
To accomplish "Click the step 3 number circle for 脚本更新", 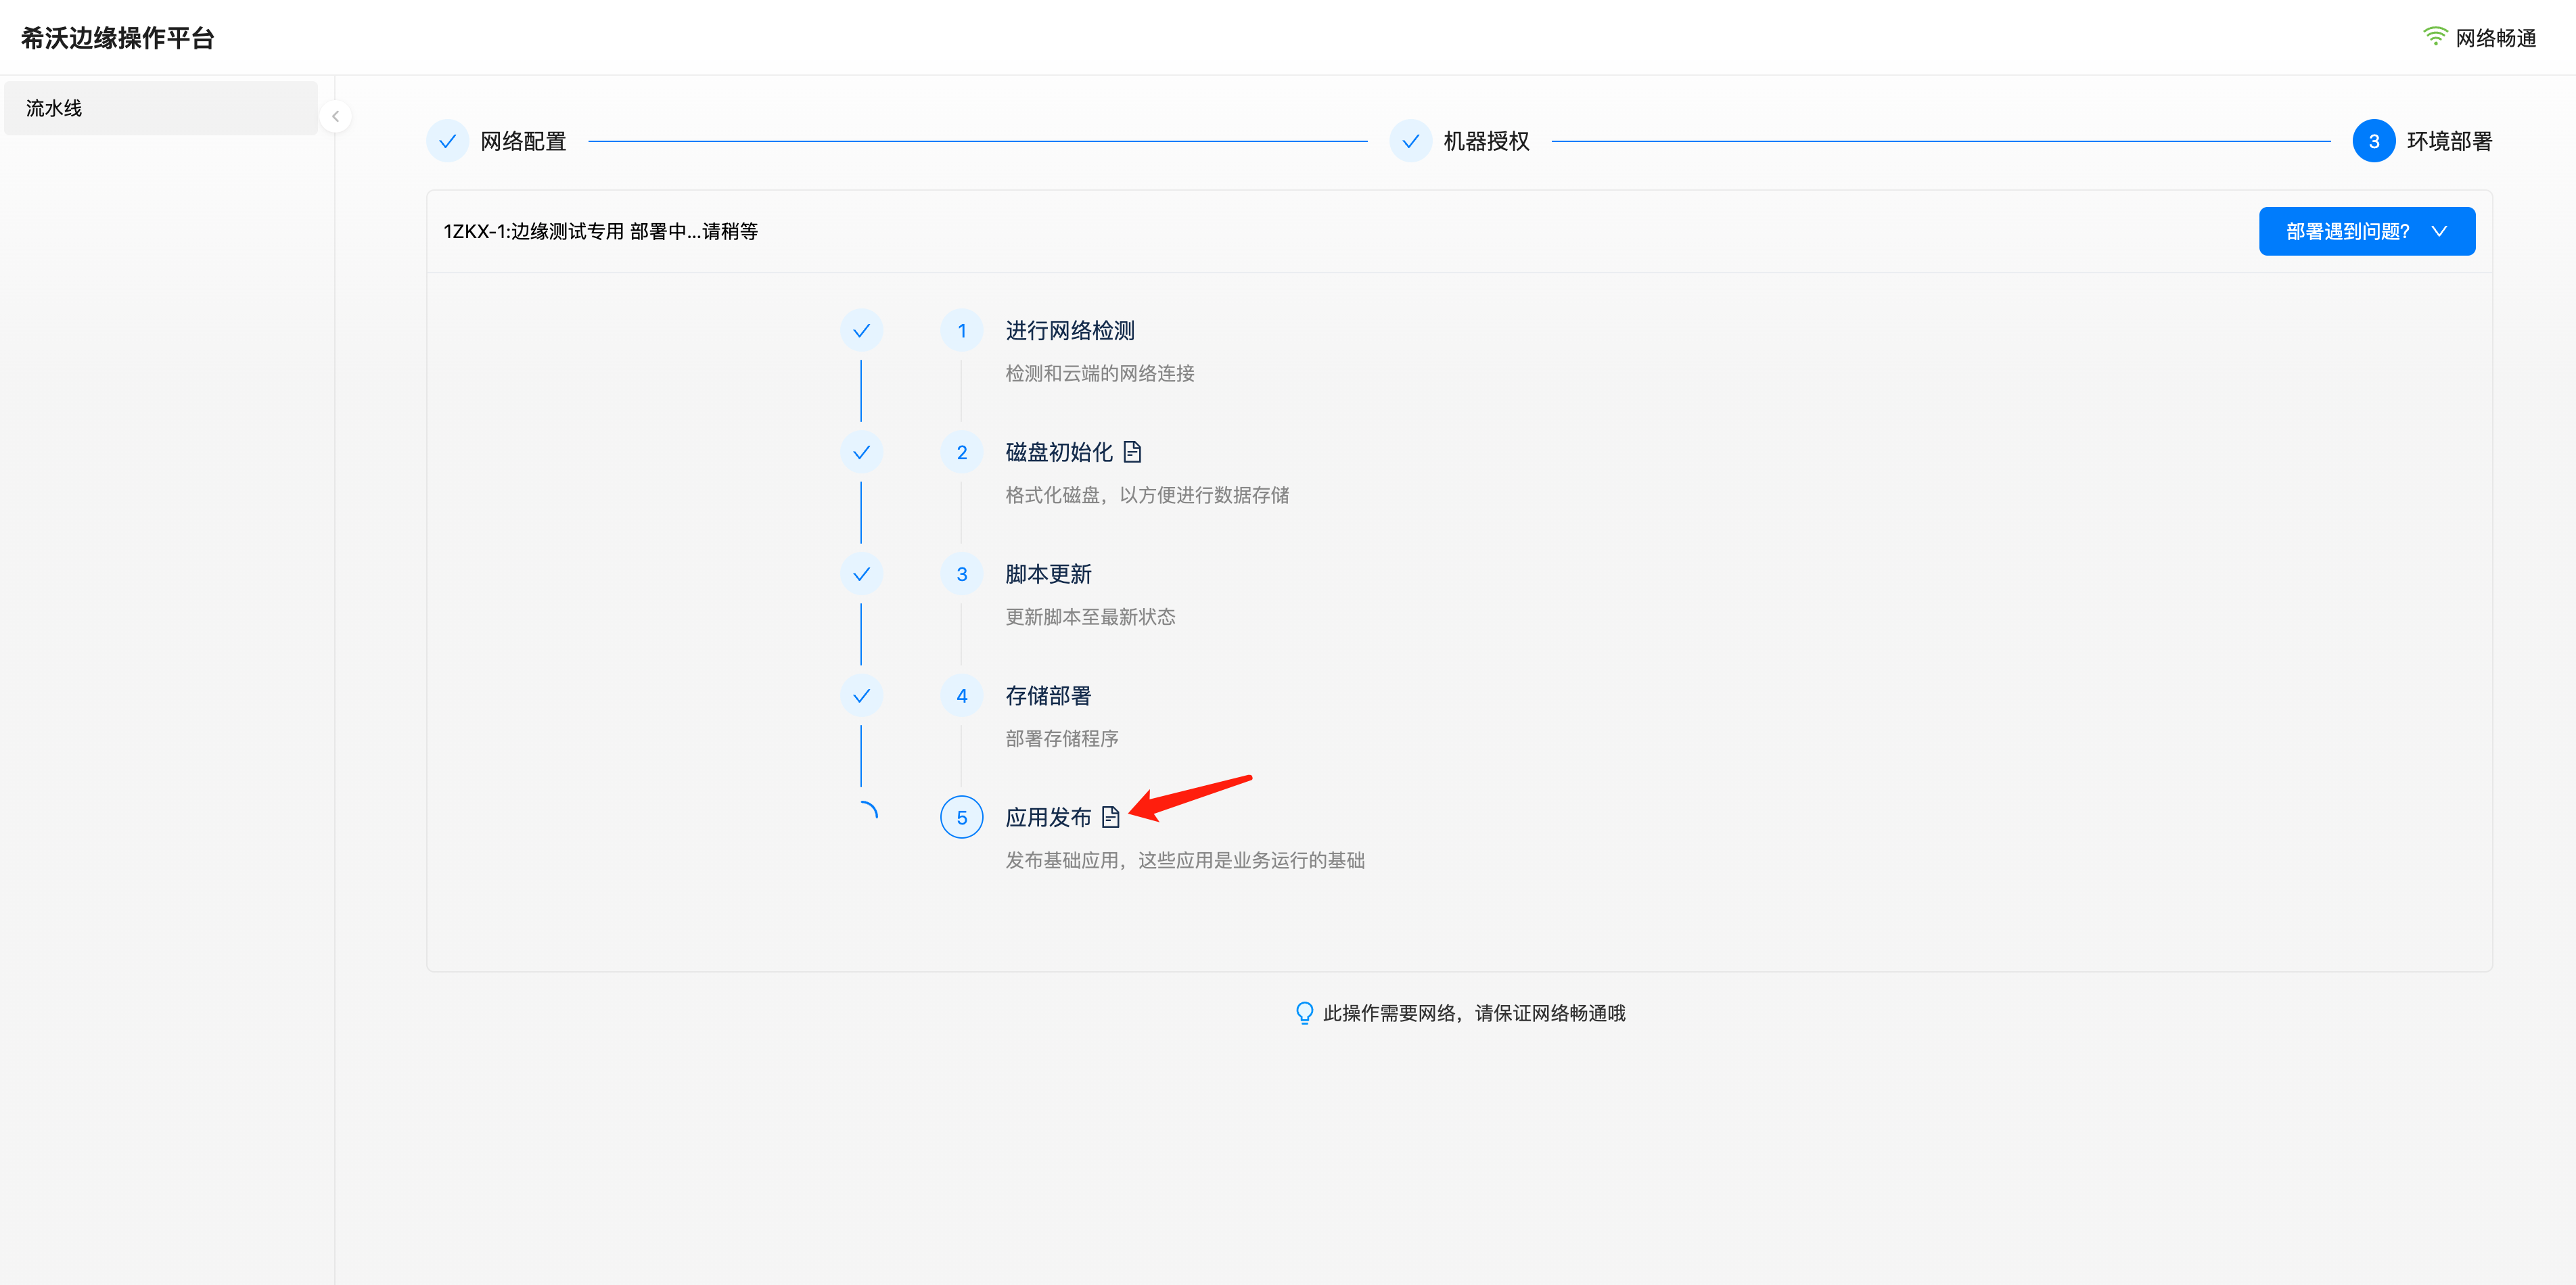I will point(962,574).
